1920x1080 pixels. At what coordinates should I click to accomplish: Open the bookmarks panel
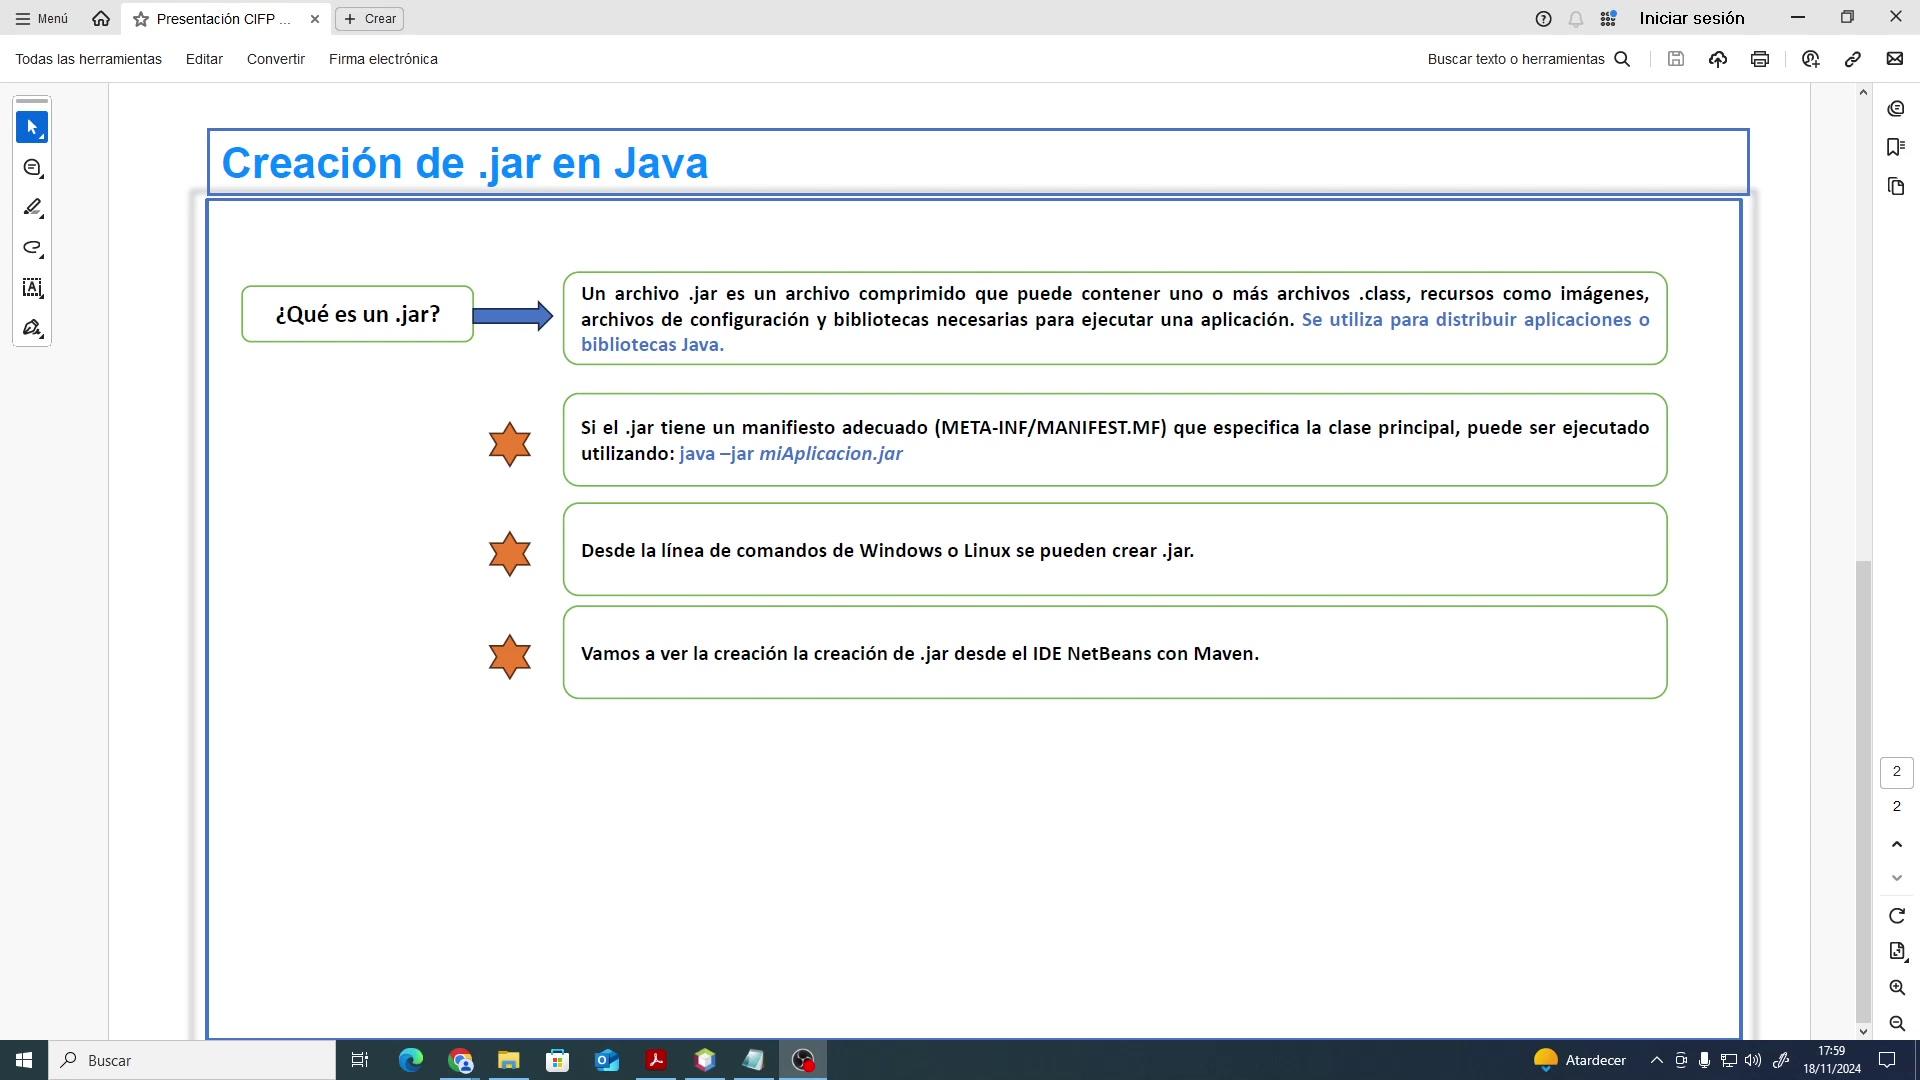click(x=1896, y=147)
